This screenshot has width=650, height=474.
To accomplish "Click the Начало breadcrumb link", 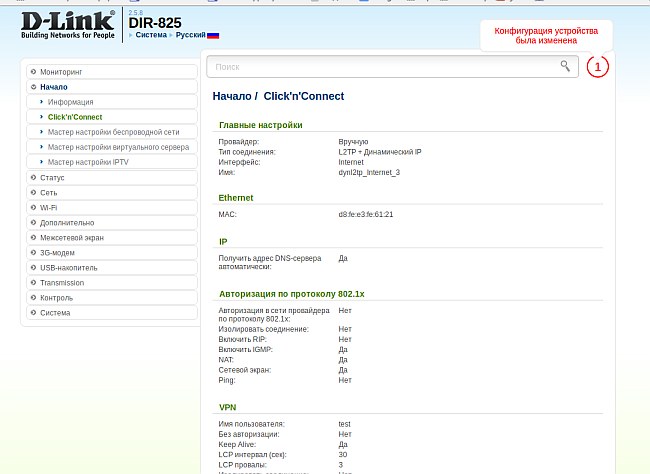I will pyautogui.click(x=230, y=97).
